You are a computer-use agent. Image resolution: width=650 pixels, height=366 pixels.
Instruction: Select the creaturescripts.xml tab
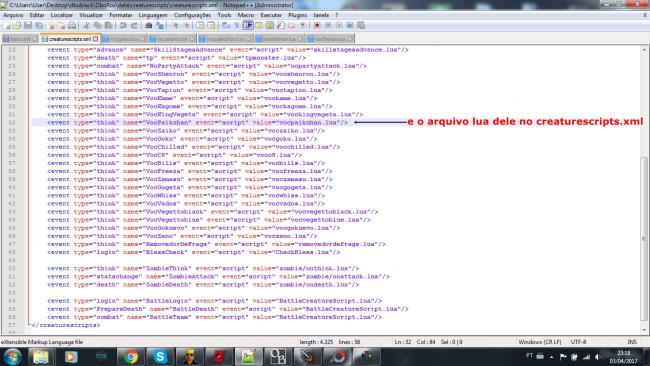coord(70,39)
